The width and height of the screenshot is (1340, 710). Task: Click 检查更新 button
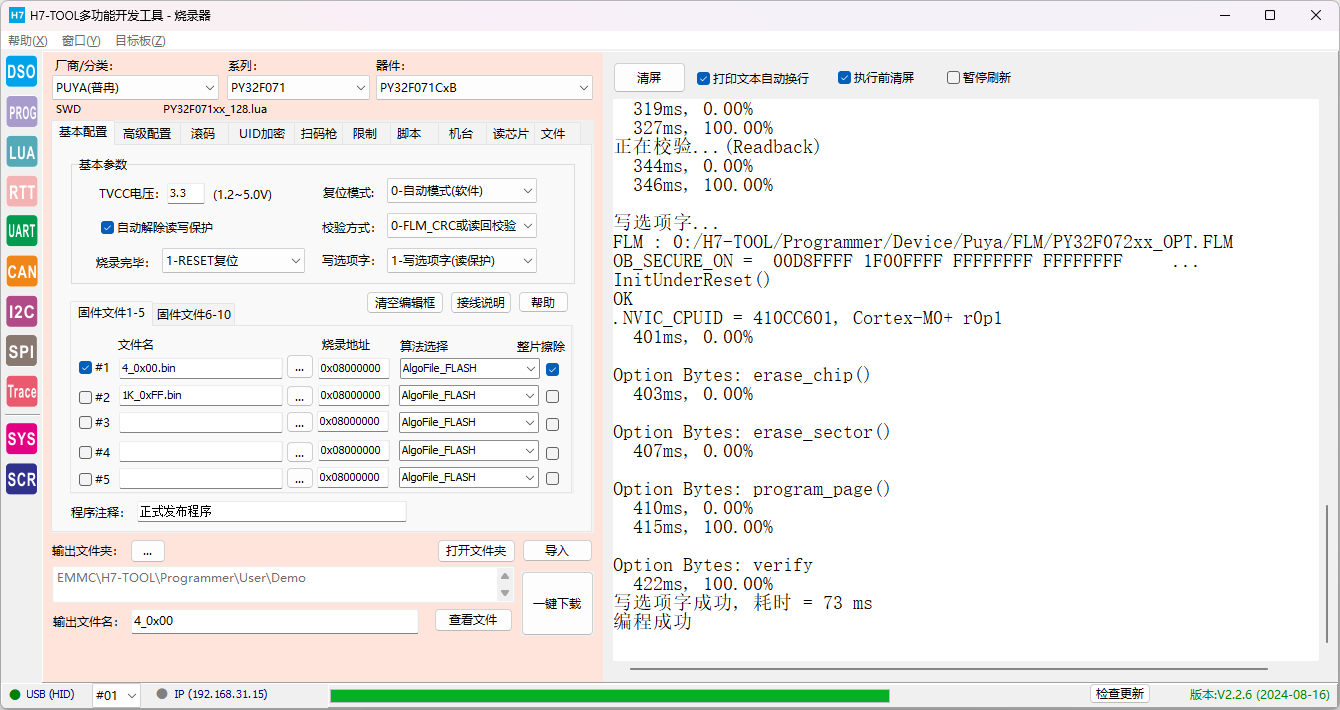[x=1120, y=694]
